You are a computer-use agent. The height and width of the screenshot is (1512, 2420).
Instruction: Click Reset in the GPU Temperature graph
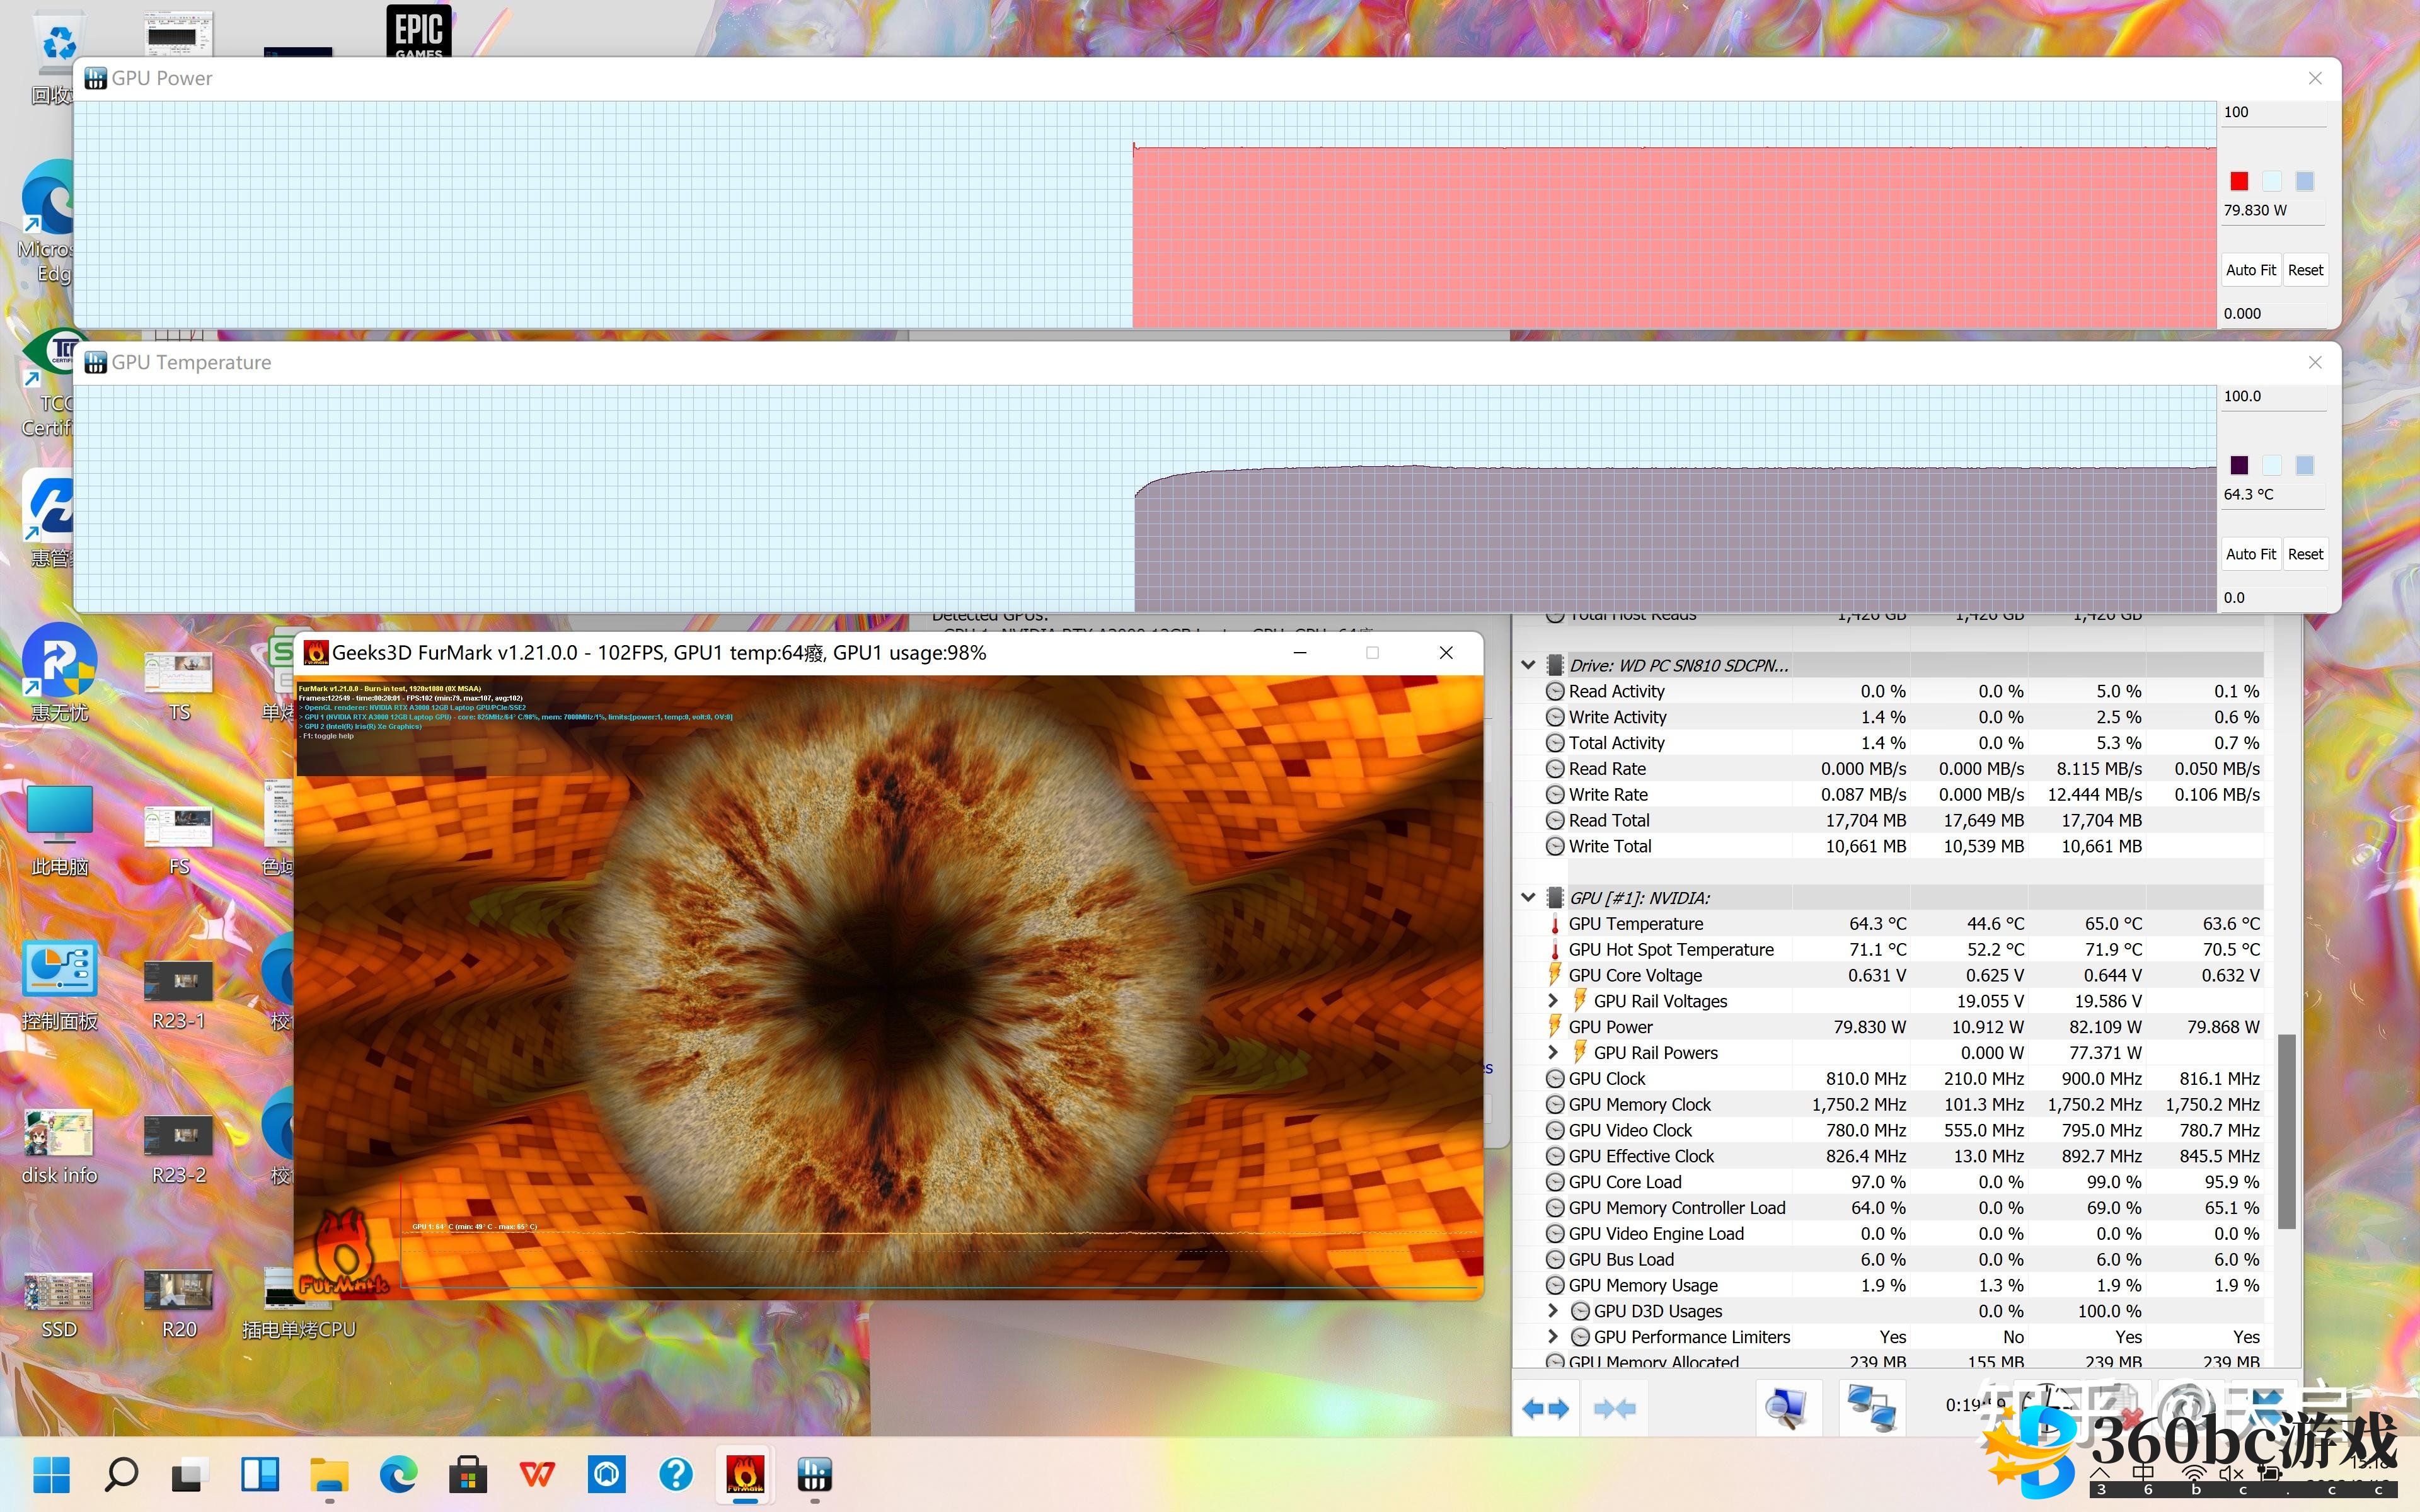click(x=2305, y=554)
